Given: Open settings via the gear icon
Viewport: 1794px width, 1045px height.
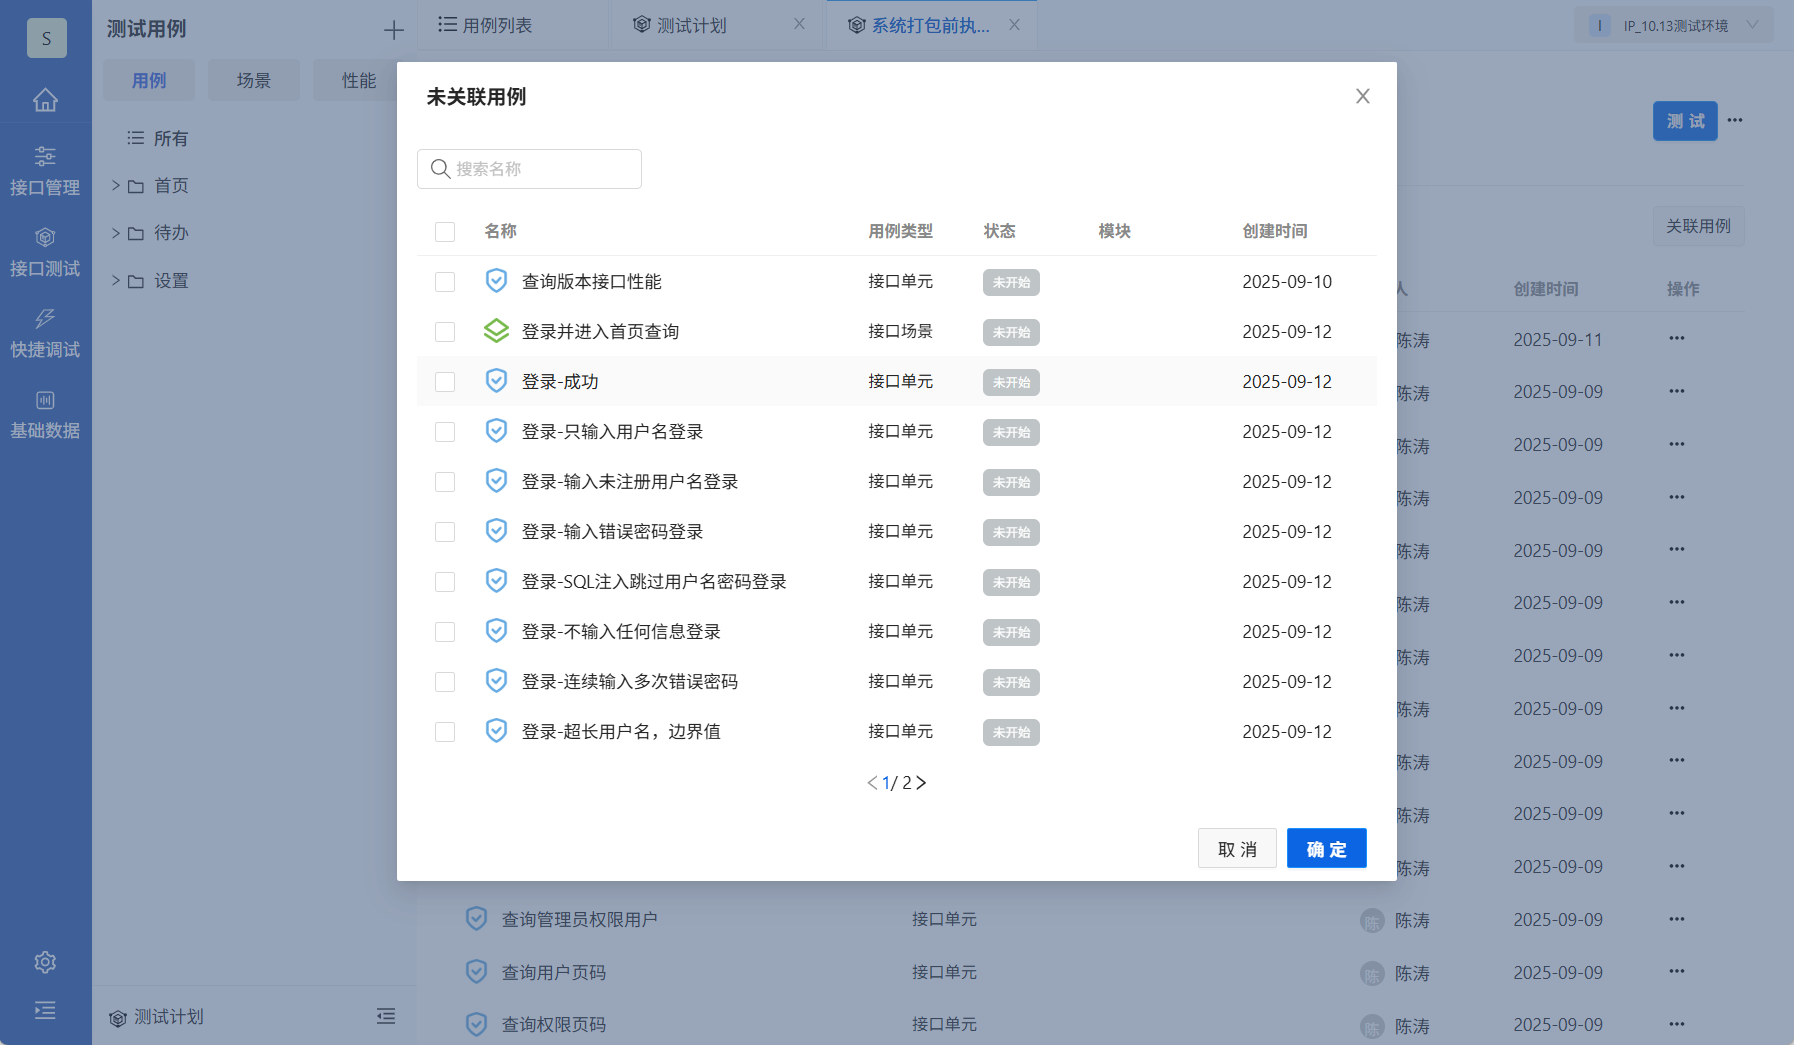Looking at the screenshot, I should (45, 961).
